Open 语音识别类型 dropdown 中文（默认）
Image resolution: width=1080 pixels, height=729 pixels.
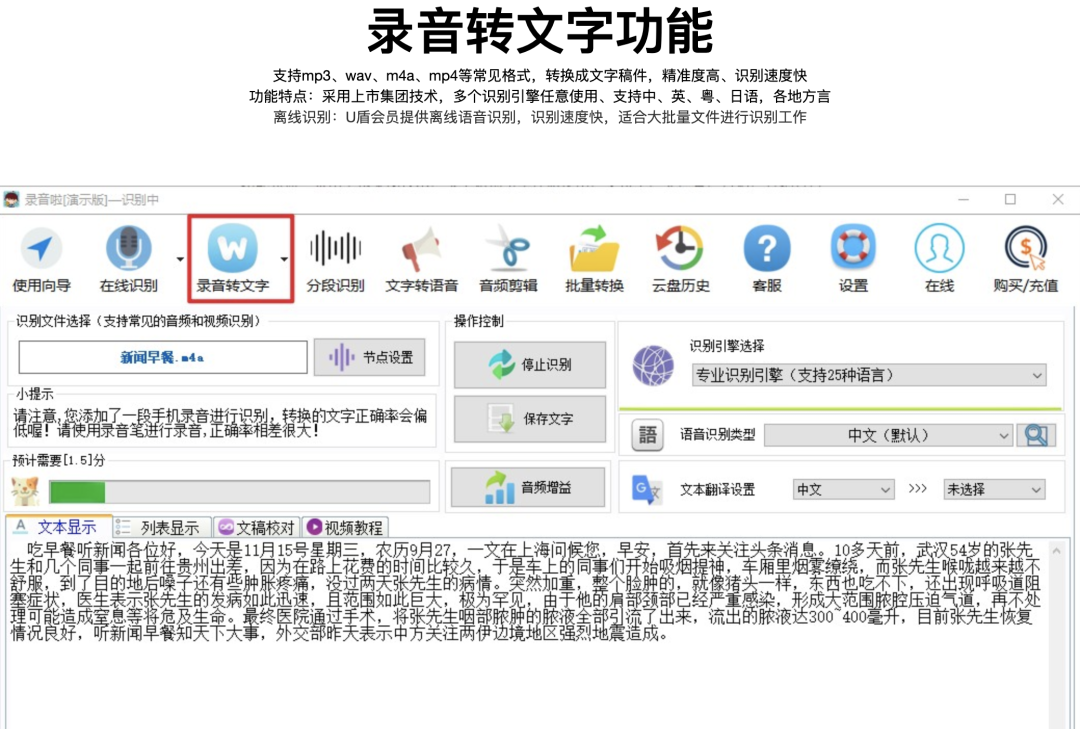(x=889, y=435)
